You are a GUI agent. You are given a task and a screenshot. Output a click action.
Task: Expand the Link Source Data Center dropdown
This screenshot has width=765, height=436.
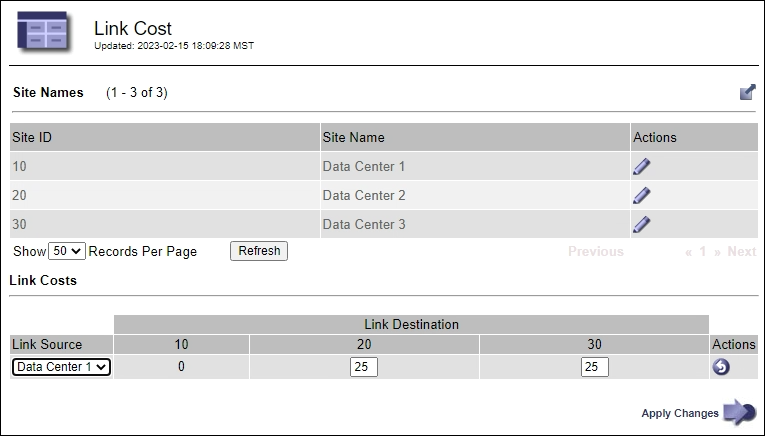[61, 367]
